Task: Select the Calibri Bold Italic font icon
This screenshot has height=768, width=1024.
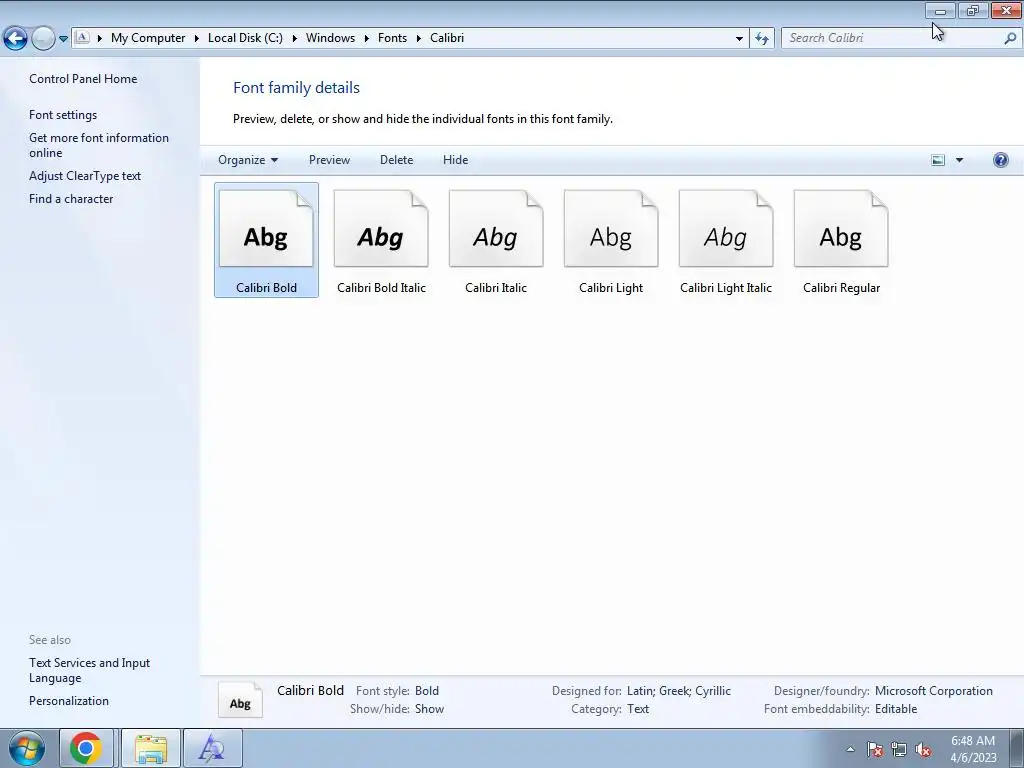Action: pos(381,240)
